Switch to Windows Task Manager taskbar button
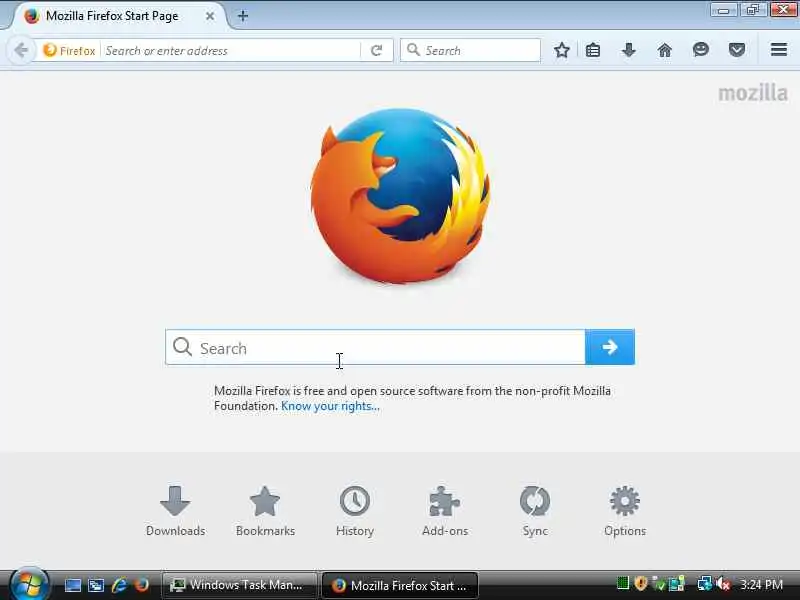The image size is (800, 600). [x=239, y=585]
